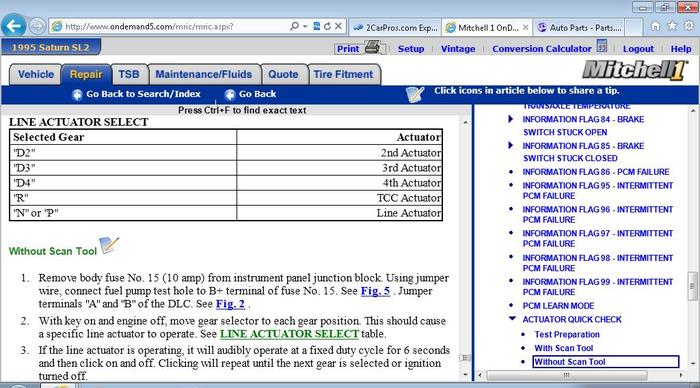The width and height of the screenshot is (700, 388).
Task: Open INFORMATION FLAG 97 - INTERMITTENT PCM FAILURE
Action: click(597, 238)
